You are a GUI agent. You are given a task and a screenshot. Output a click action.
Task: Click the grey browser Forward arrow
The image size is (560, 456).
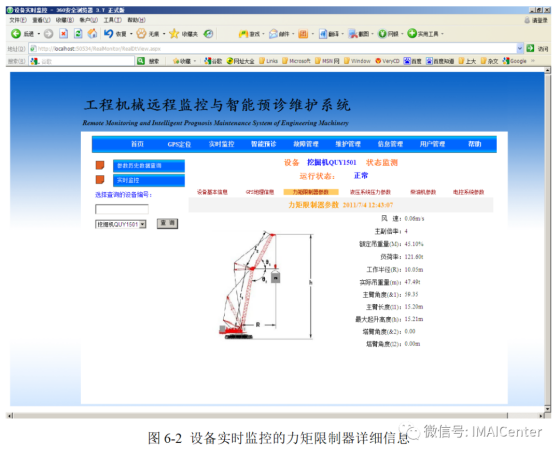(48, 34)
